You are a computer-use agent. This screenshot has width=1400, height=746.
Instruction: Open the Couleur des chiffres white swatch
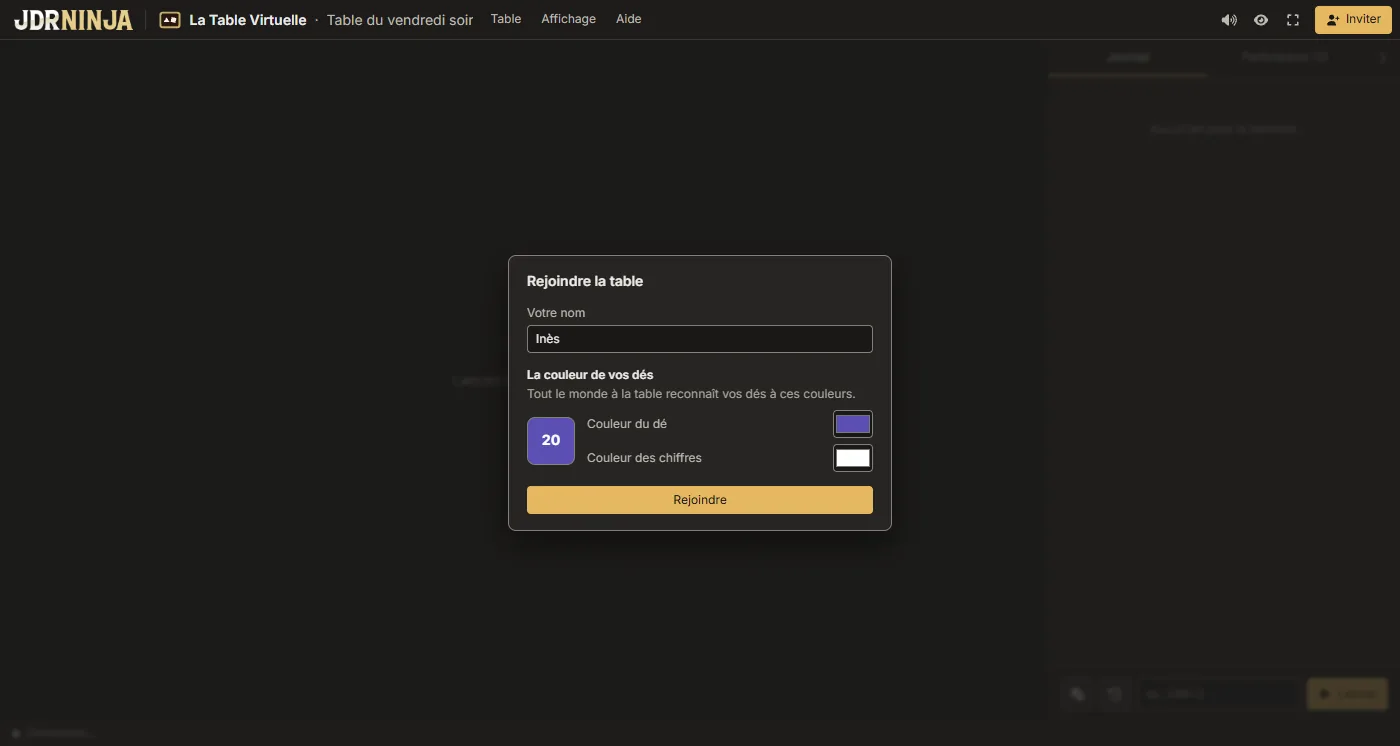(853, 458)
